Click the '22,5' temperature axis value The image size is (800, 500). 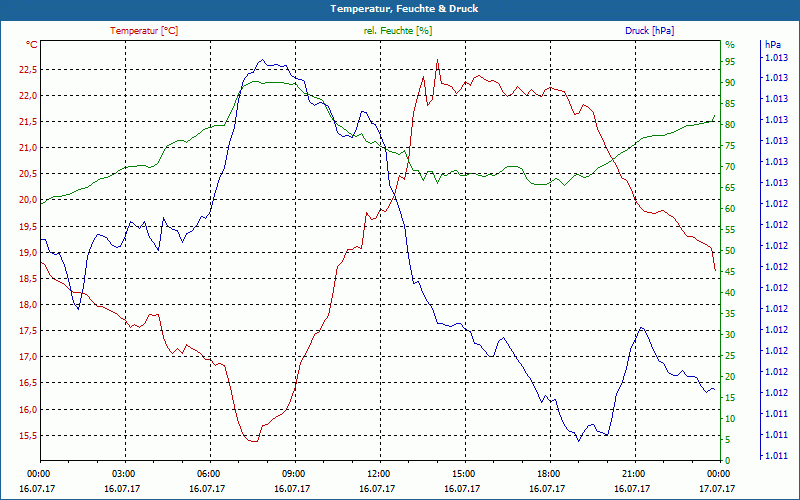[28, 70]
